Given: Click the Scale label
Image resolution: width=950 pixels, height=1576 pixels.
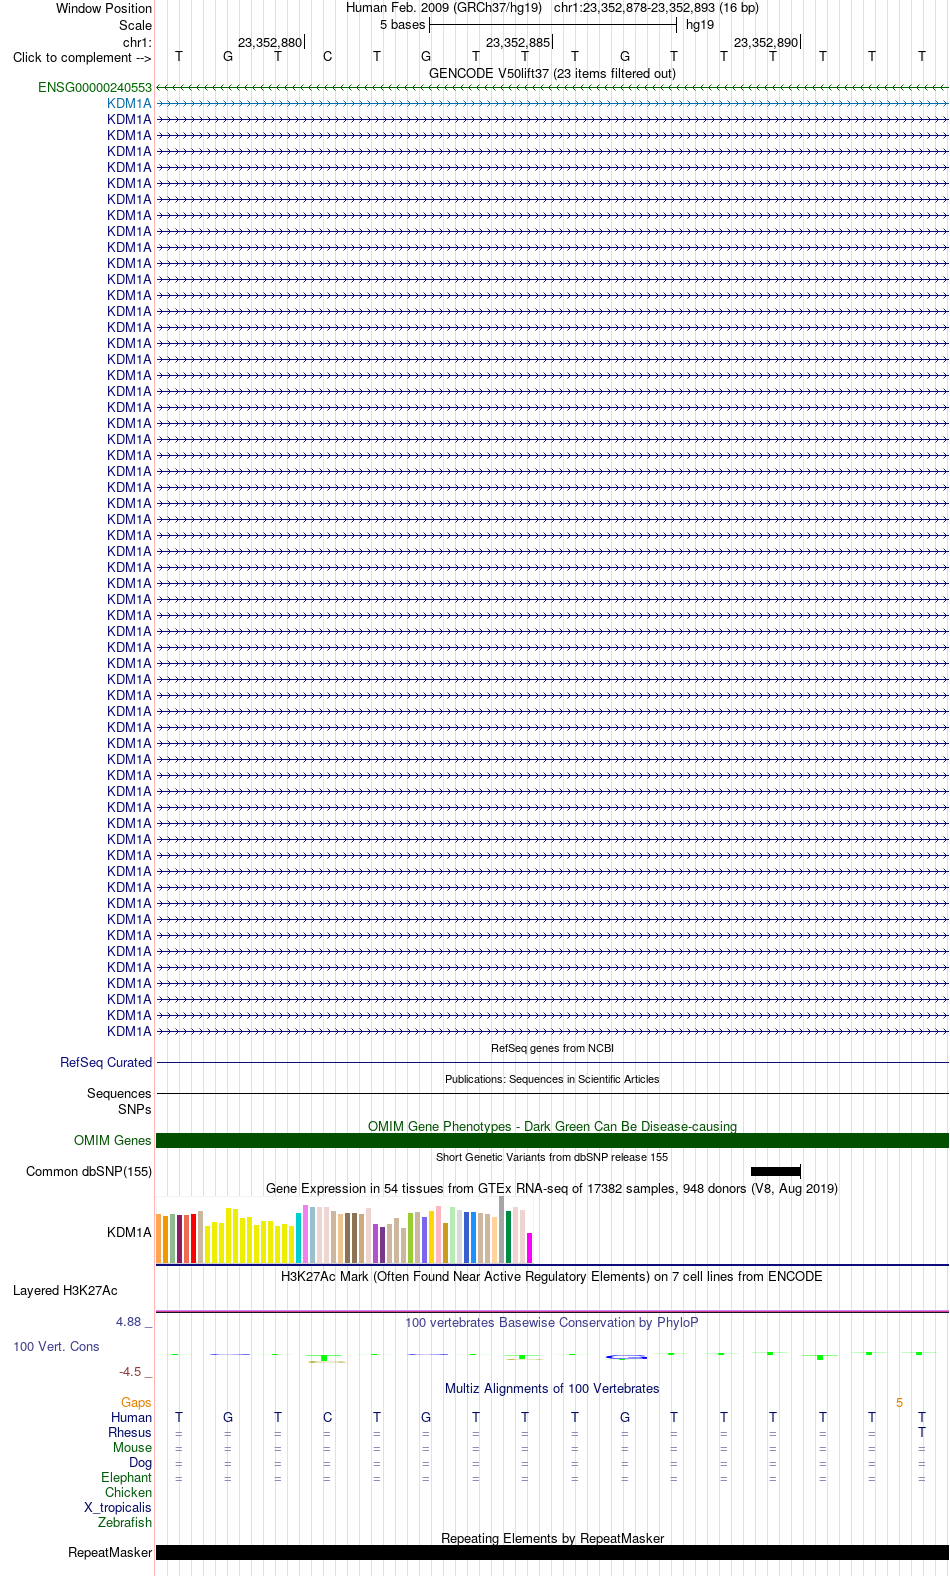Looking at the screenshot, I should point(136,26).
